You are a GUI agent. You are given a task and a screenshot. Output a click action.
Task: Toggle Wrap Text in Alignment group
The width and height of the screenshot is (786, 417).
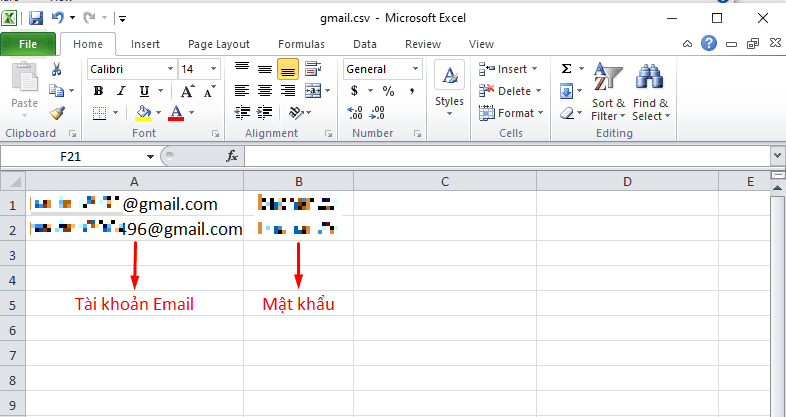coord(313,69)
